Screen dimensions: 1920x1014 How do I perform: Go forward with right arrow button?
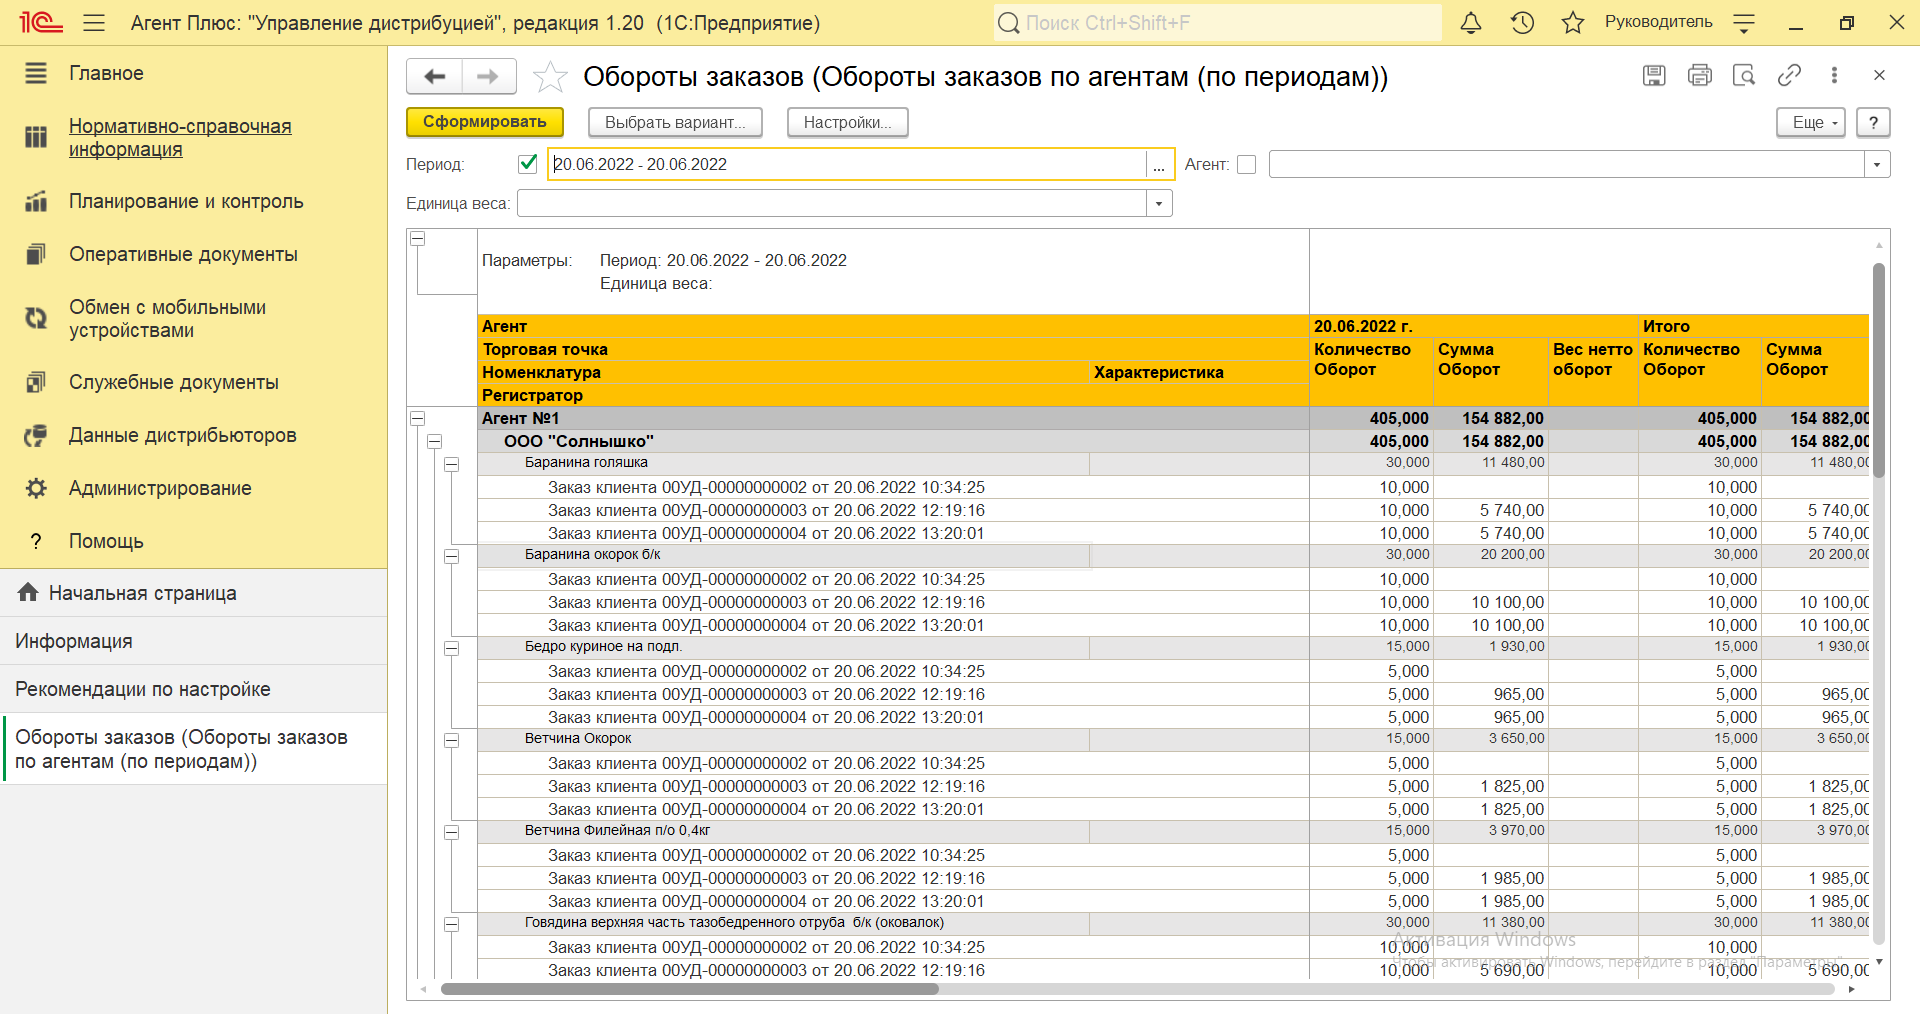pos(488,76)
